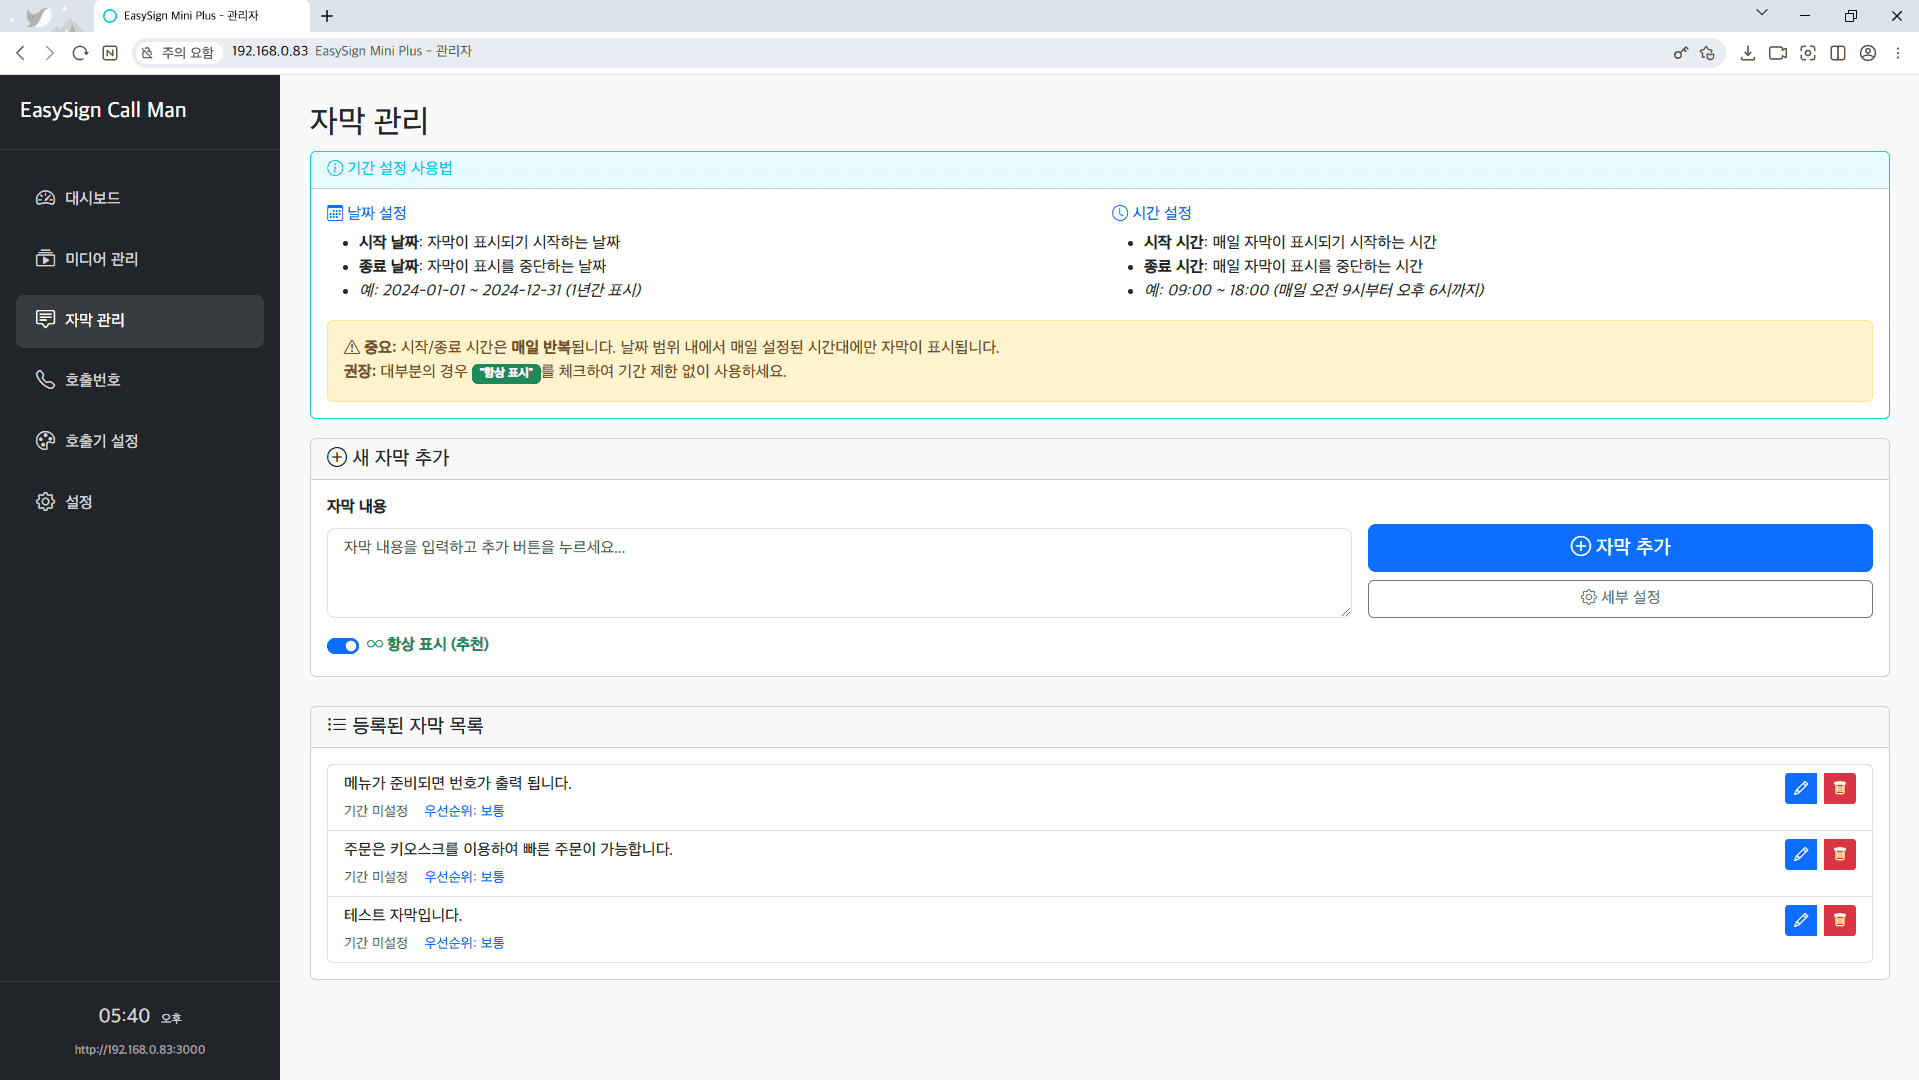Click the 자막 내용 text area

click(838, 572)
